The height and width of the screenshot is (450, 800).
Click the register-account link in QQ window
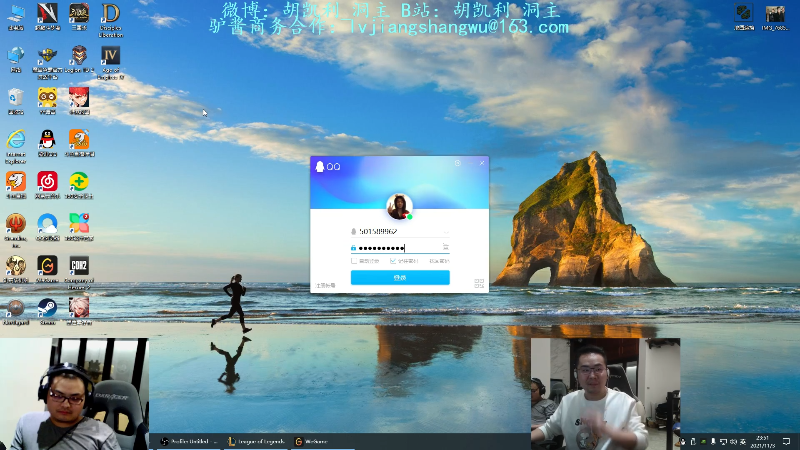point(326,285)
